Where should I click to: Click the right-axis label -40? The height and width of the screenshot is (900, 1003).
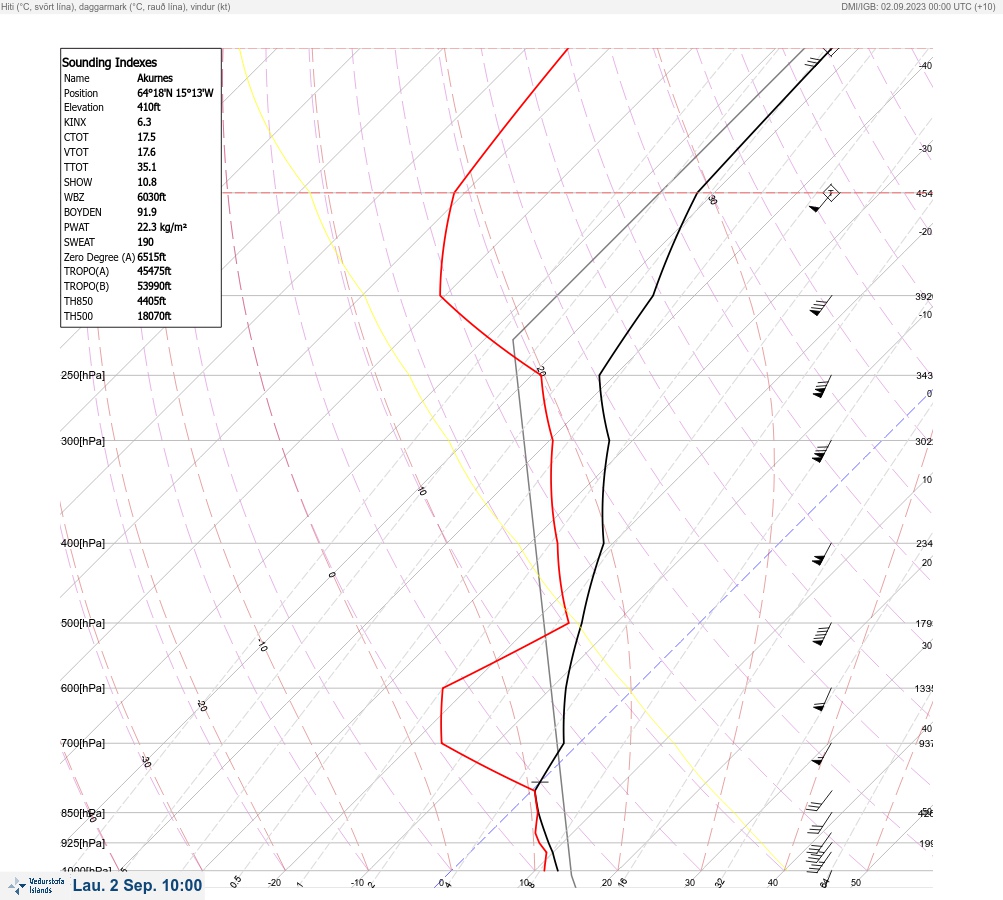[925, 66]
